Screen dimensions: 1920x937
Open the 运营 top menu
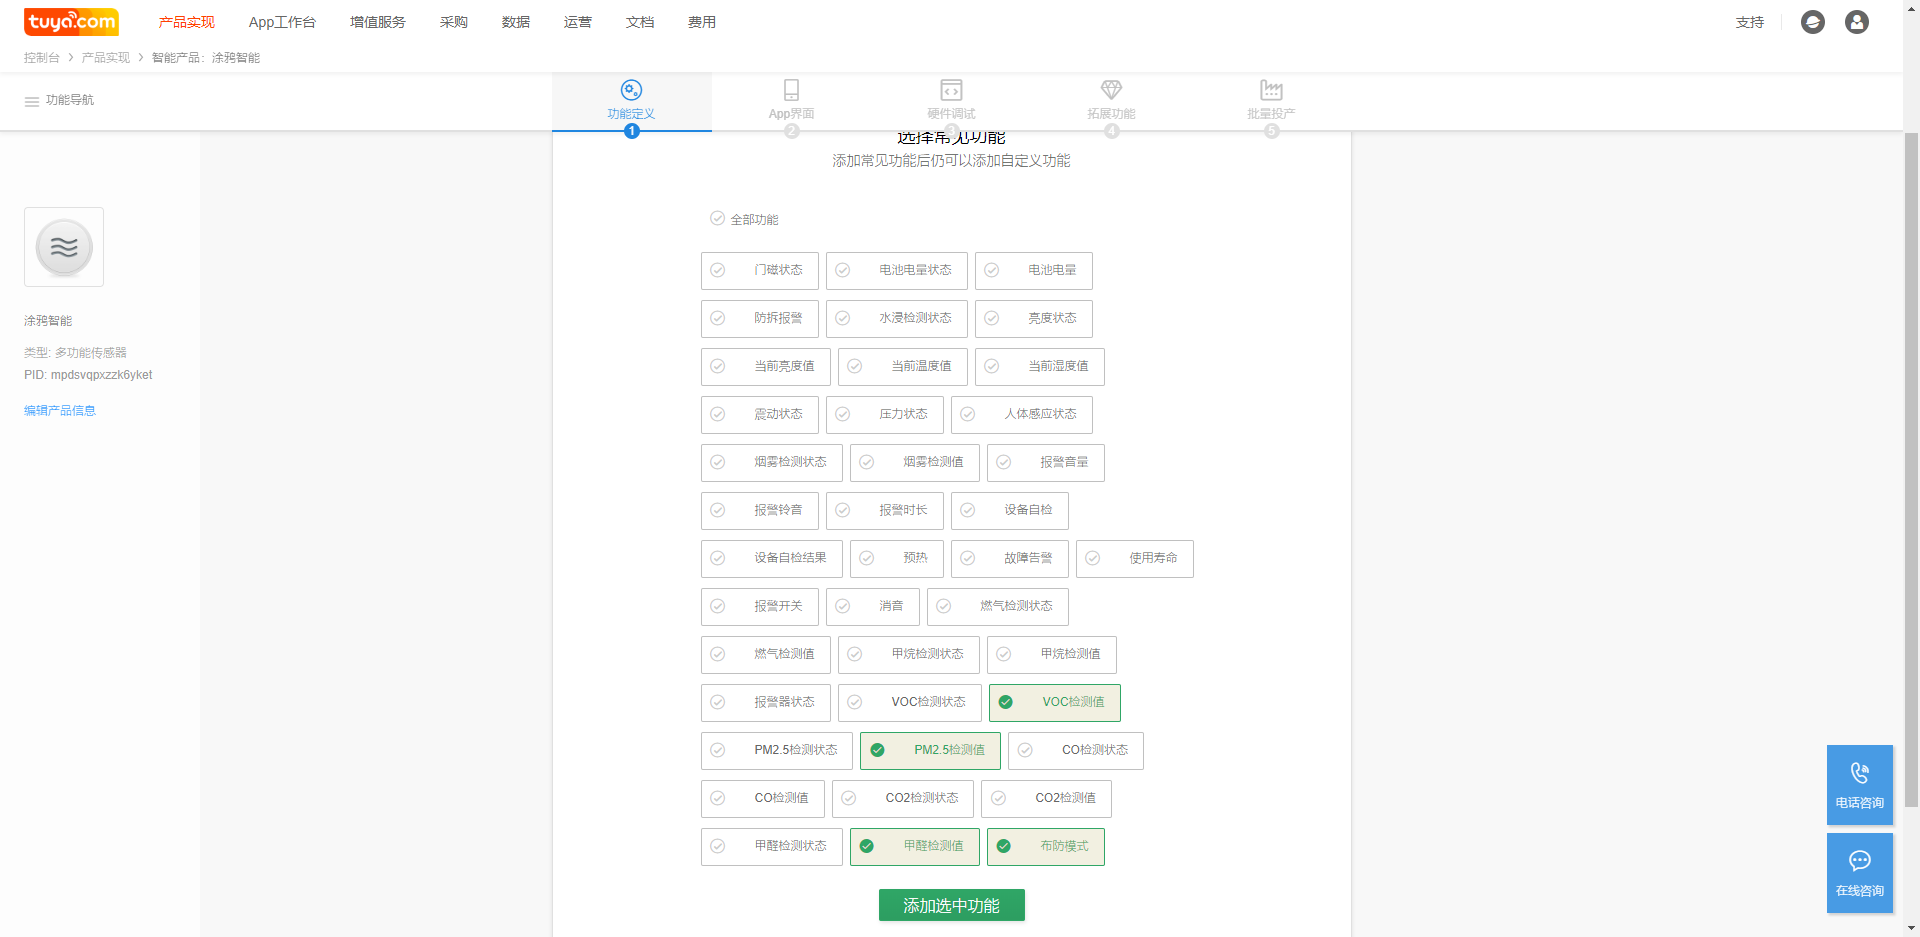pyautogui.click(x=578, y=22)
